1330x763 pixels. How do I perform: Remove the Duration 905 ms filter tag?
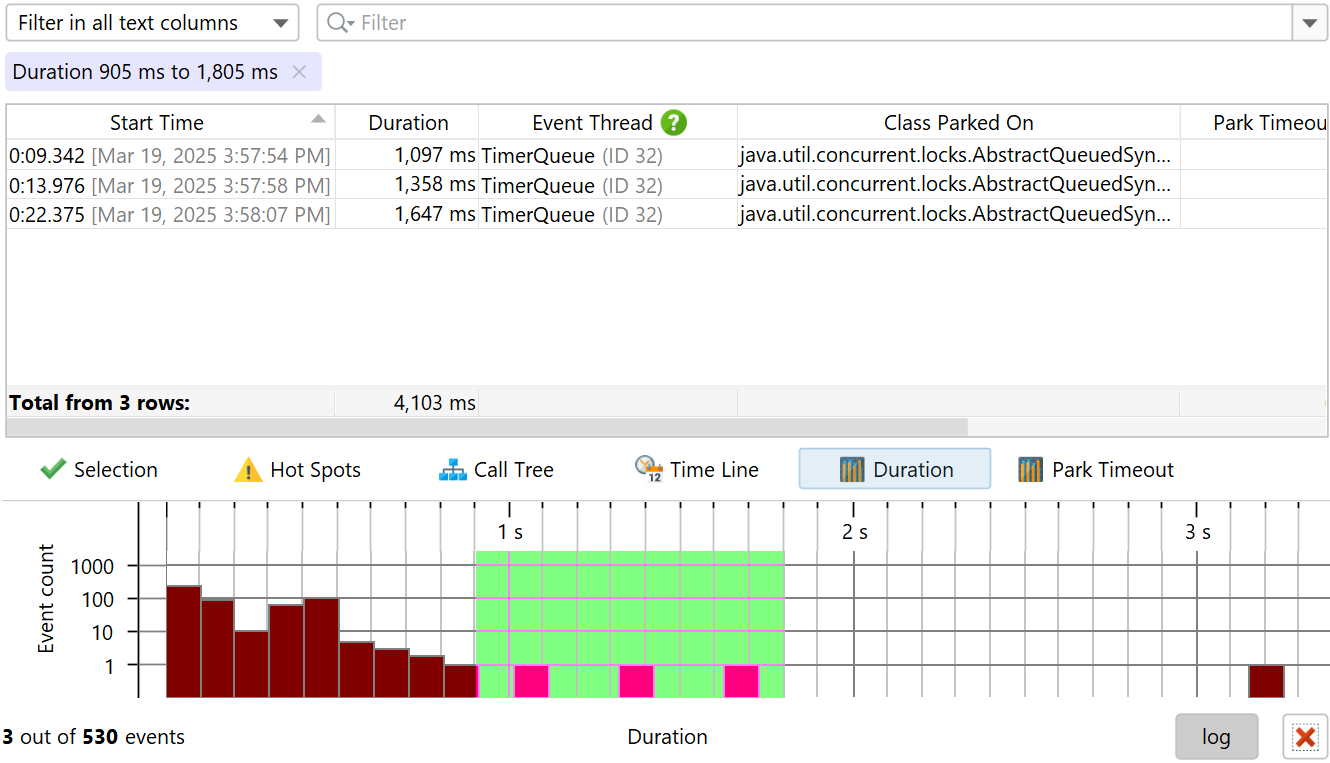tap(299, 72)
